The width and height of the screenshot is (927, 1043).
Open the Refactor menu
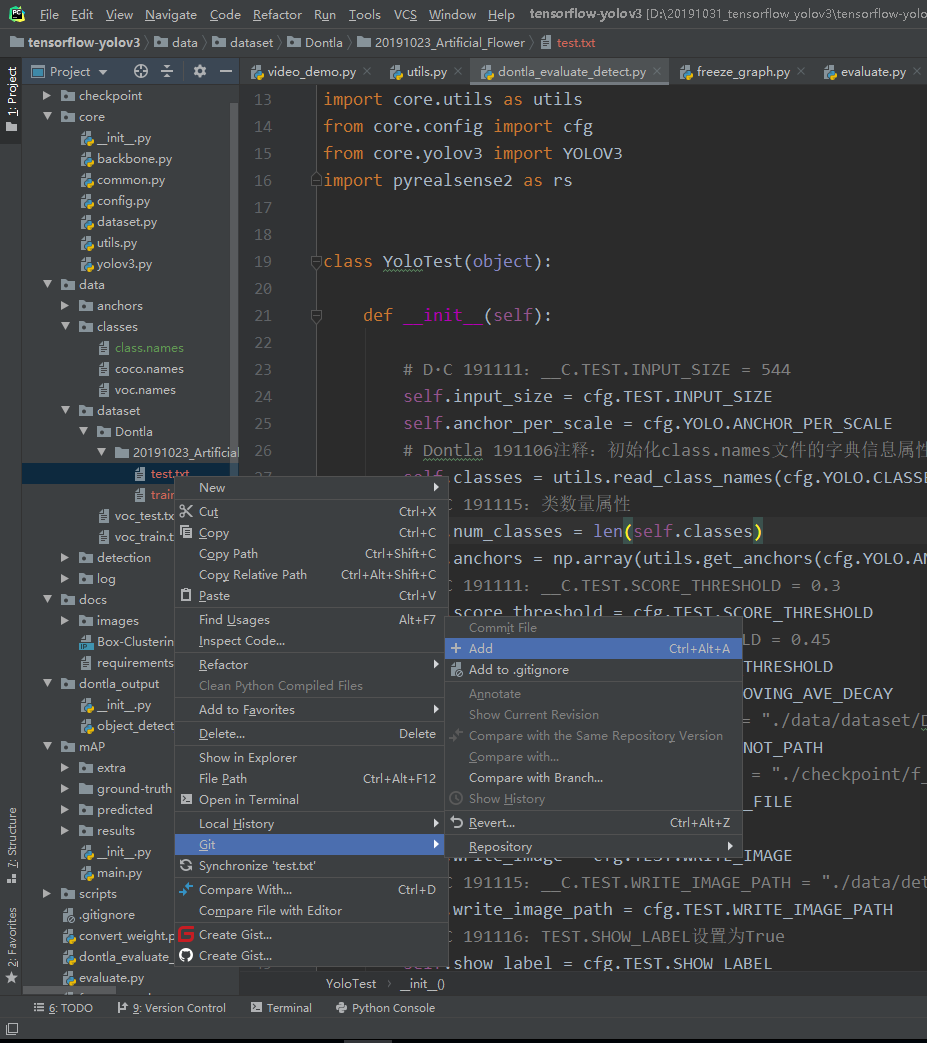277,15
